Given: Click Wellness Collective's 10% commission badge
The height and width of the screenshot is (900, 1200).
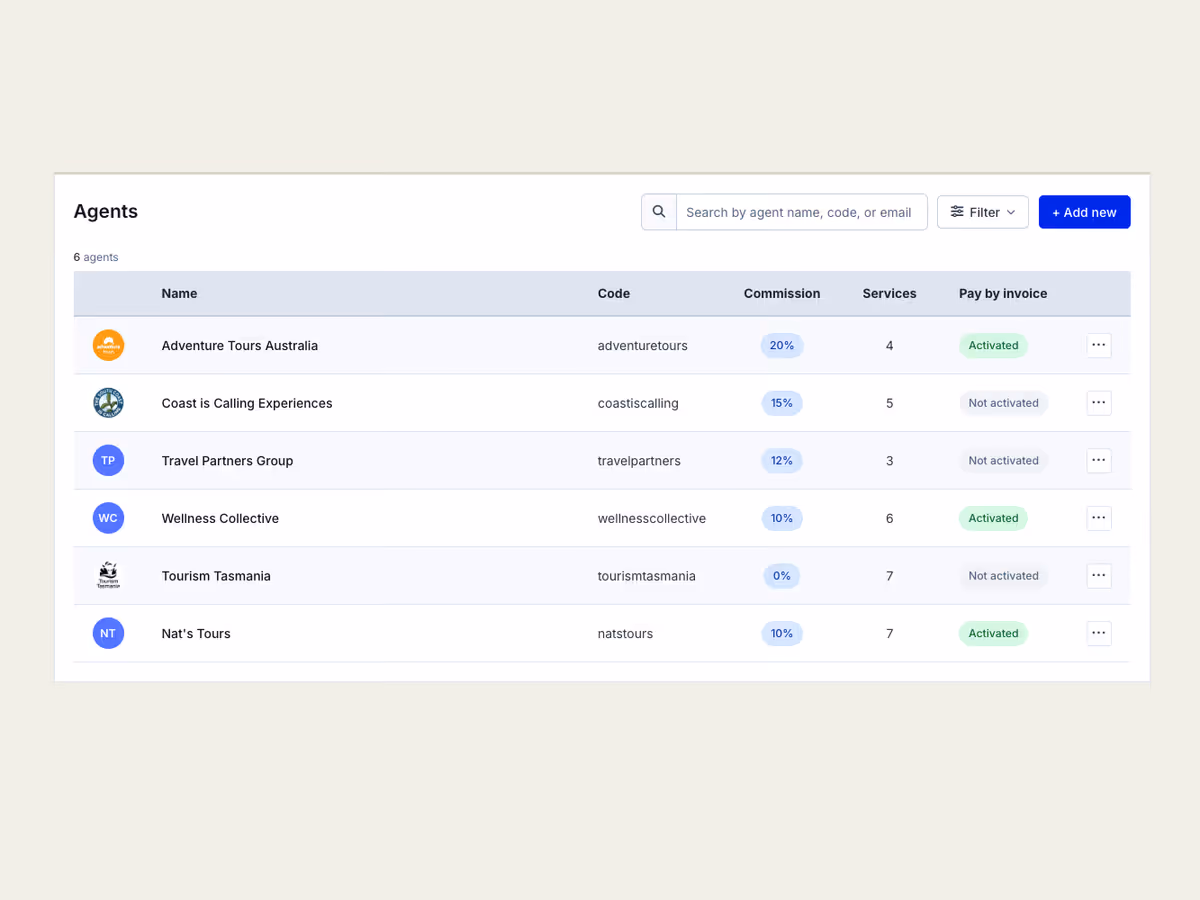Looking at the screenshot, I should coord(782,518).
